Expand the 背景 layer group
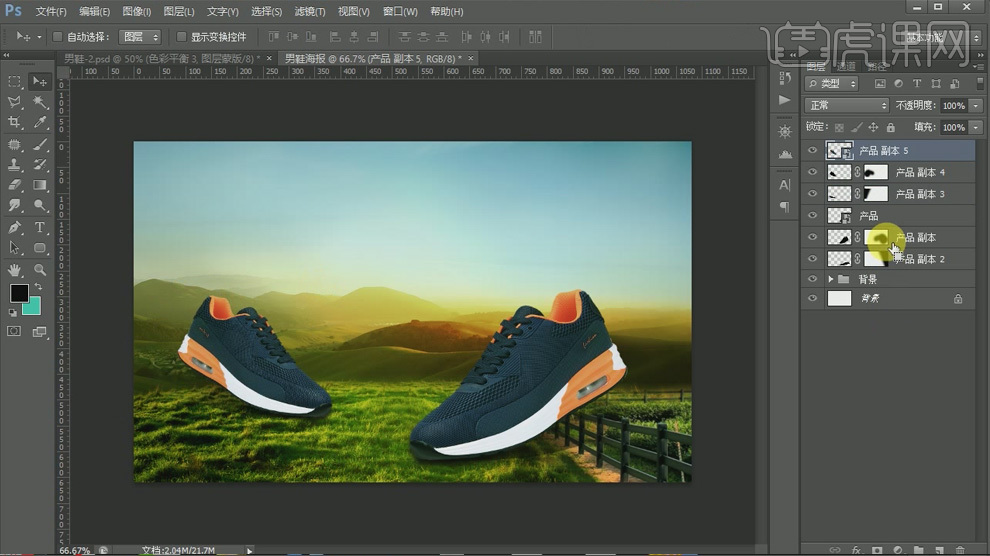Screen dimensions: 990x556 [830, 280]
